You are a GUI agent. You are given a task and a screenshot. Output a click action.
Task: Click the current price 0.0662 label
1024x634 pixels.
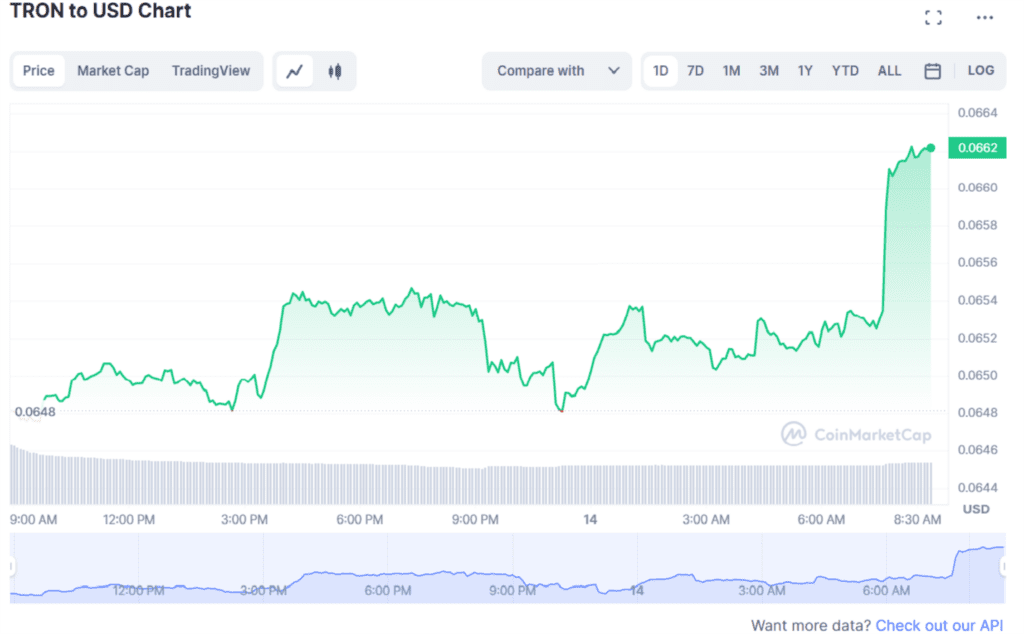pos(977,148)
